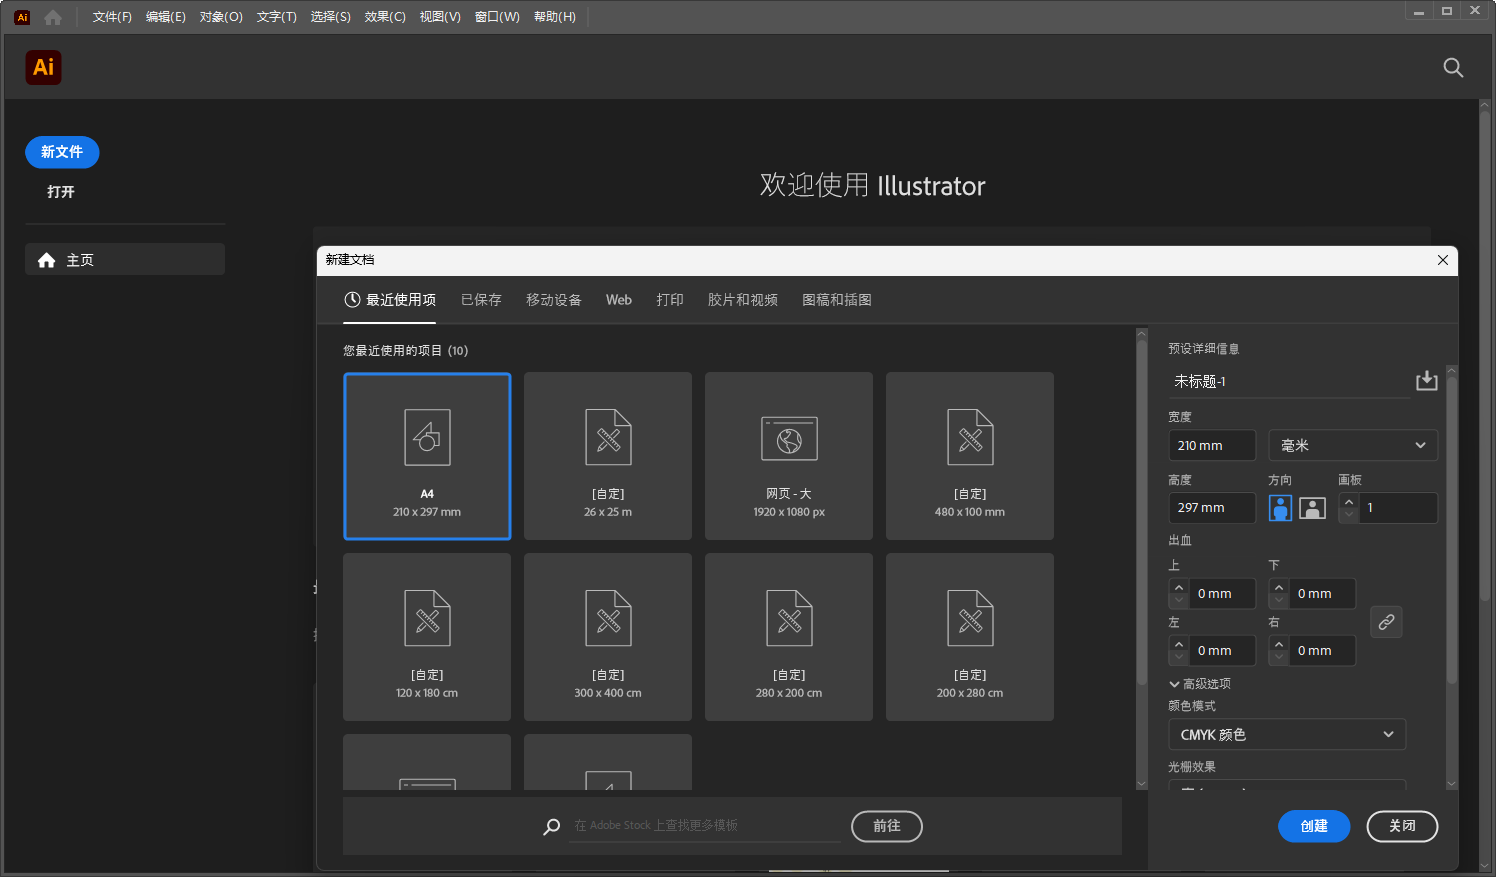
Task: Open the 视图(V) menu
Action: (x=440, y=17)
